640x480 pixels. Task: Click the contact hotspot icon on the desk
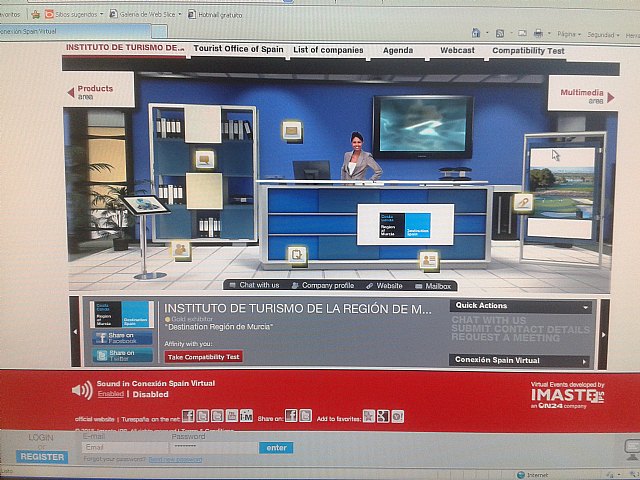(429, 260)
